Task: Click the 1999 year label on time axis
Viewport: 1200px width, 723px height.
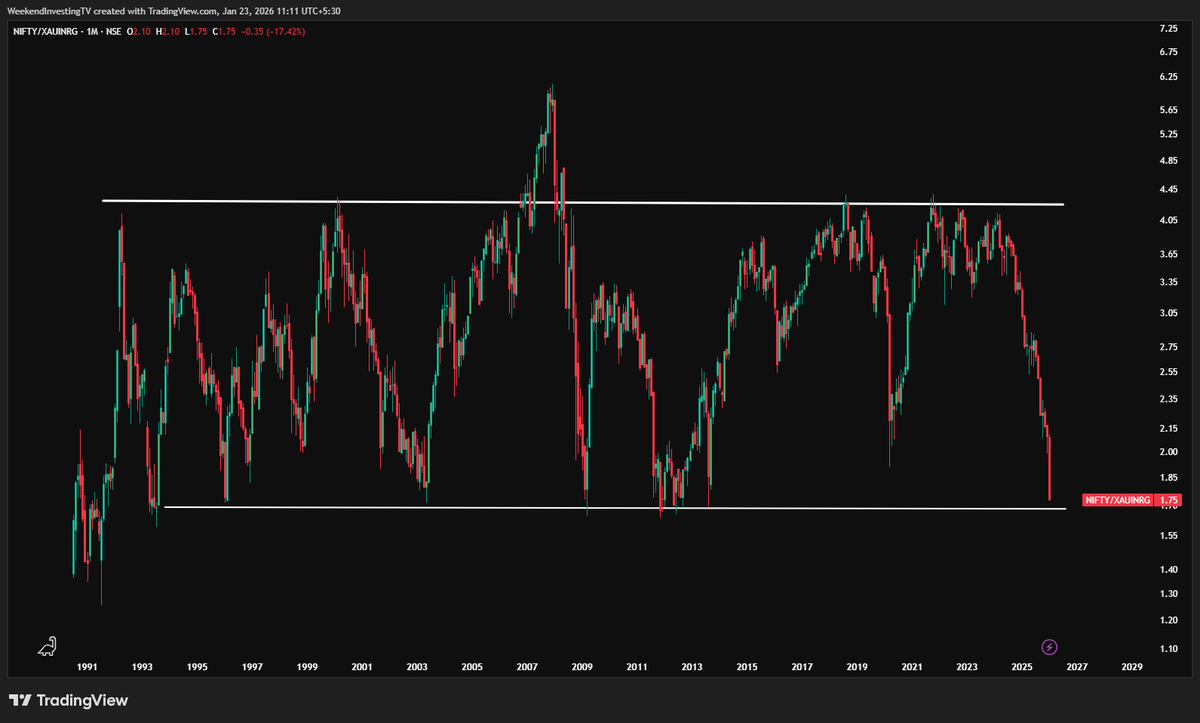Action: click(x=307, y=667)
